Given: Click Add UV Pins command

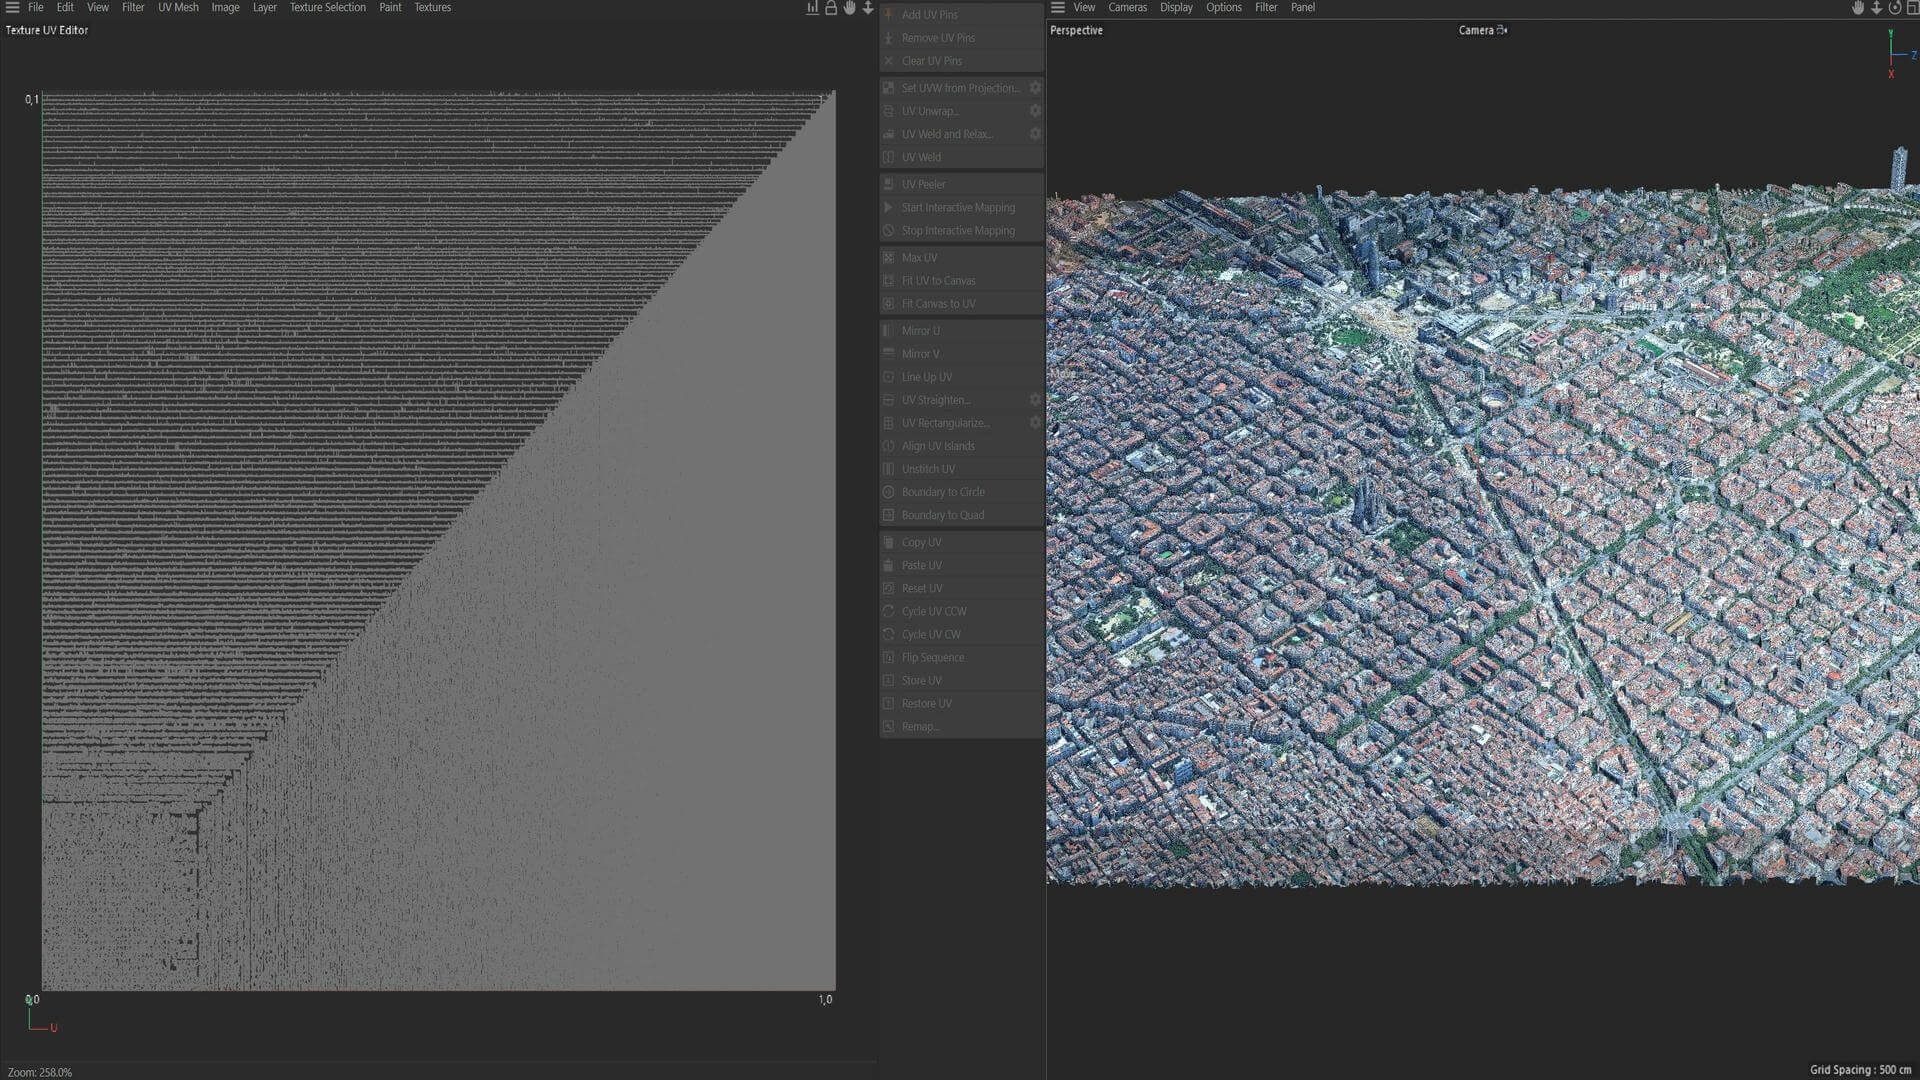Looking at the screenshot, I should (x=962, y=15).
